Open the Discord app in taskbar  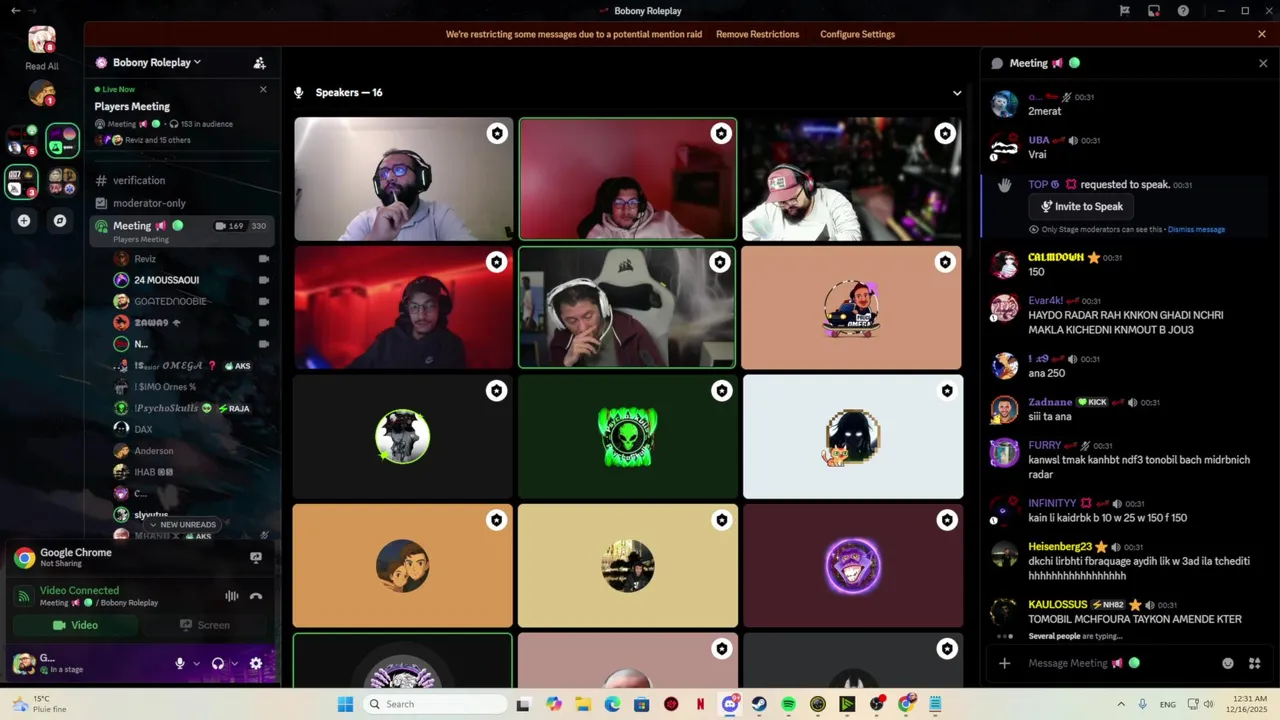[x=730, y=704]
